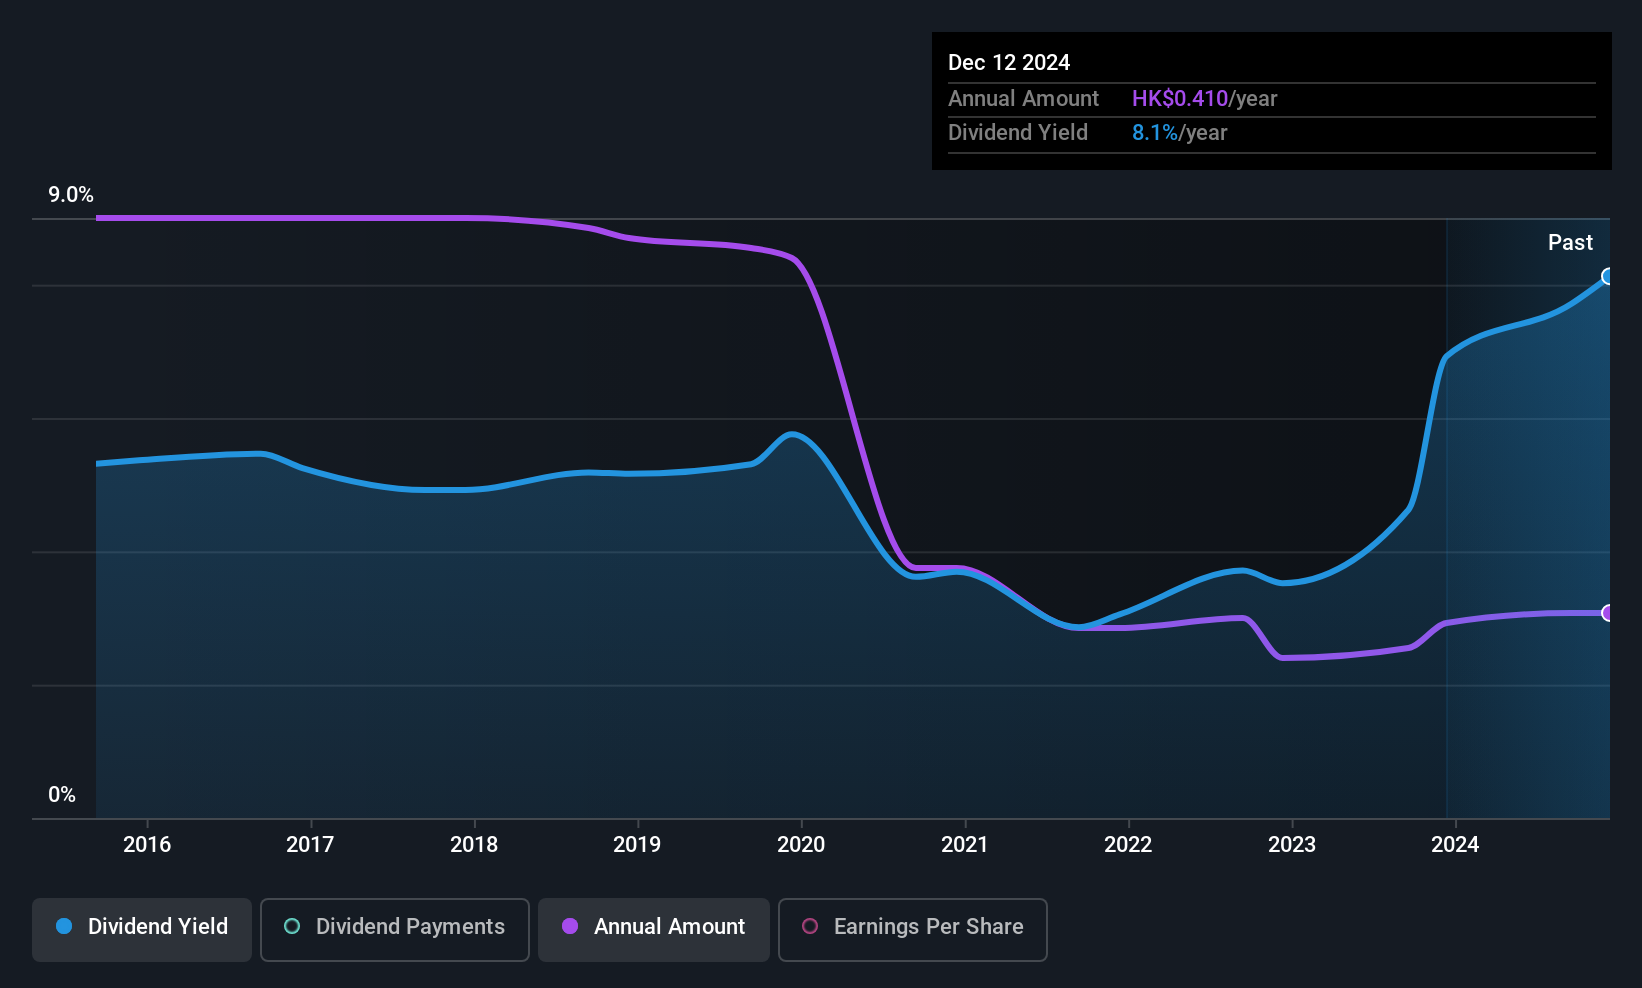Click the 2024 label on the x-axis
The image size is (1642, 988).
pyautogui.click(x=1455, y=845)
